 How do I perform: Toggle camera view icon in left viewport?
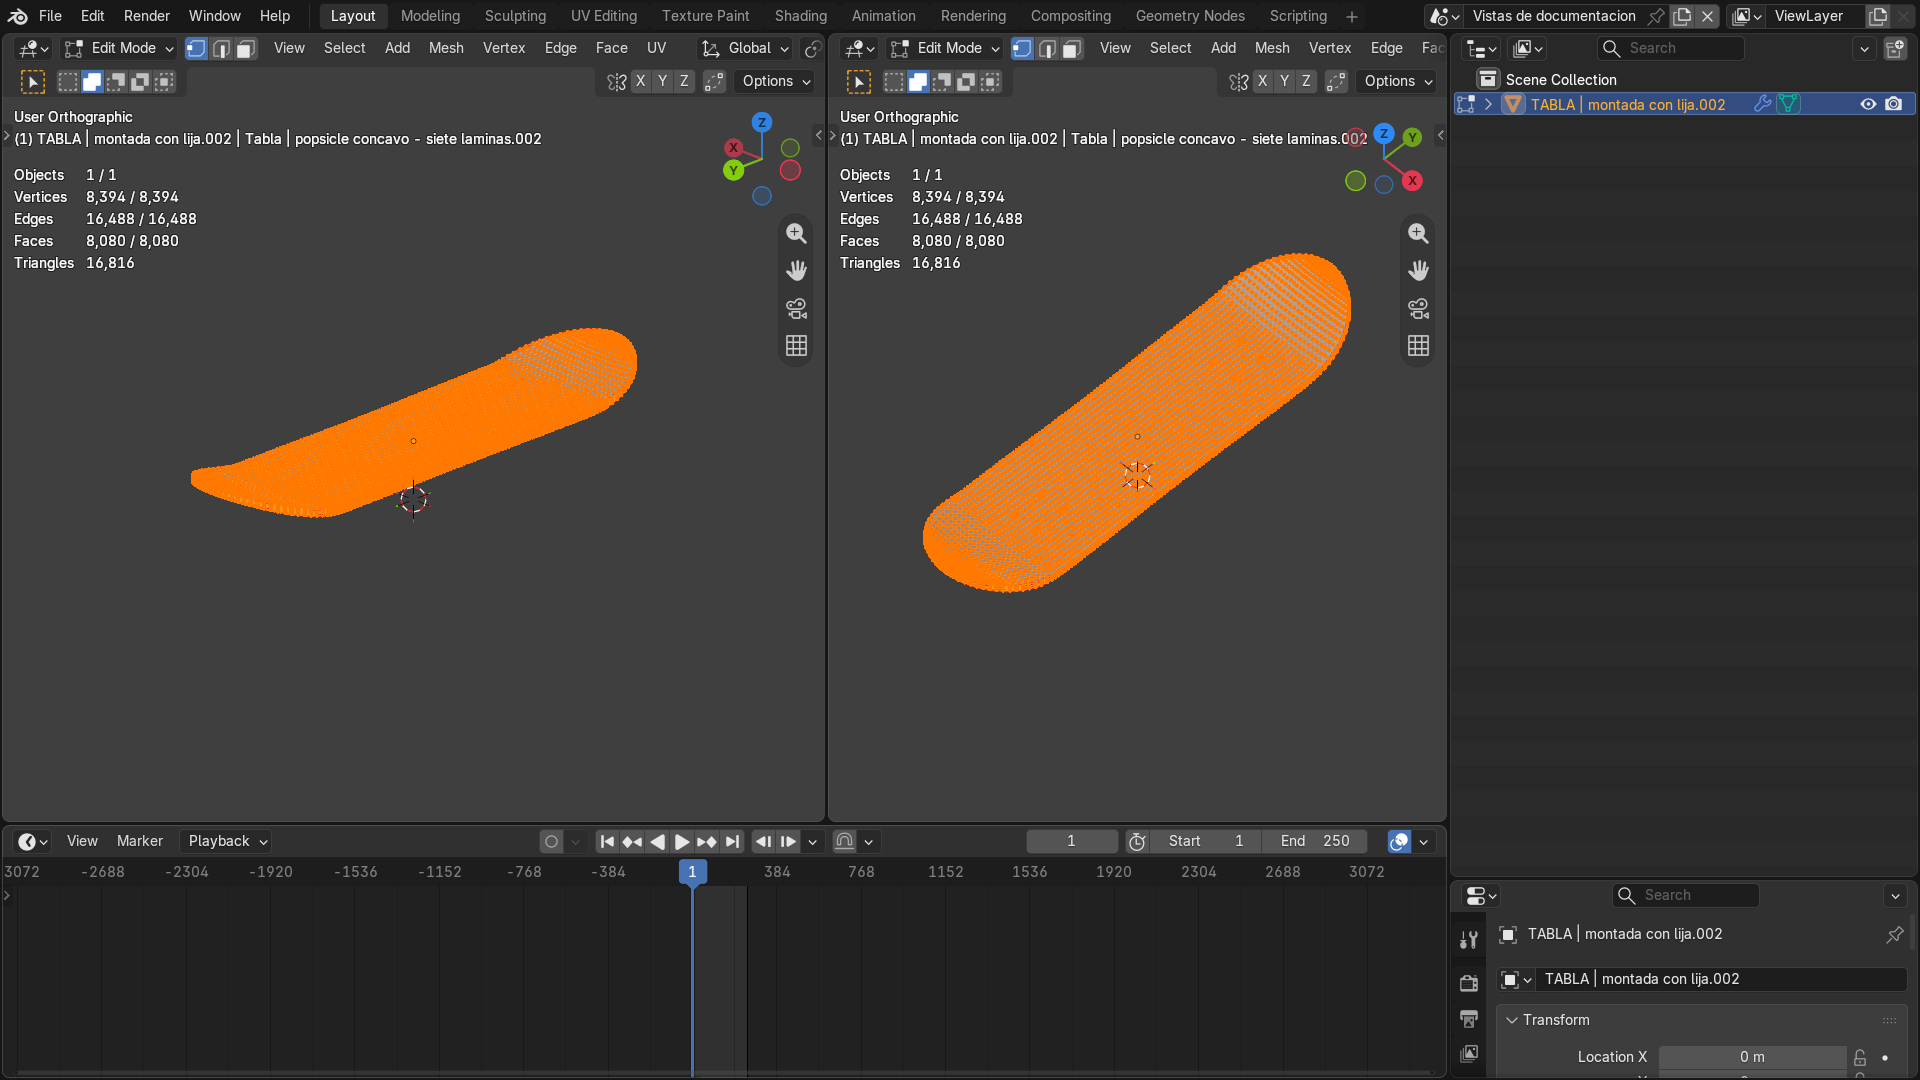click(x=796, y=308)
